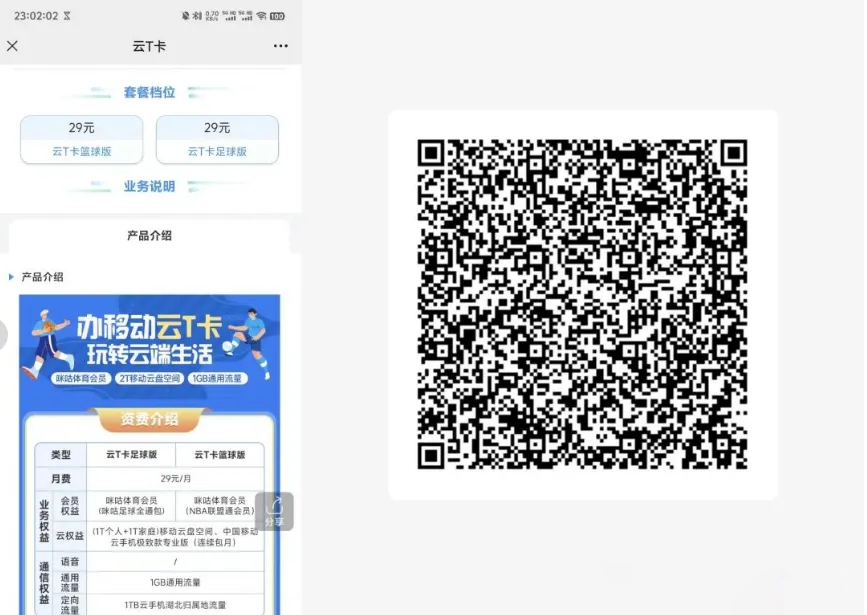Tap the Wi-Fi icon in status bar

coord(261,16)
